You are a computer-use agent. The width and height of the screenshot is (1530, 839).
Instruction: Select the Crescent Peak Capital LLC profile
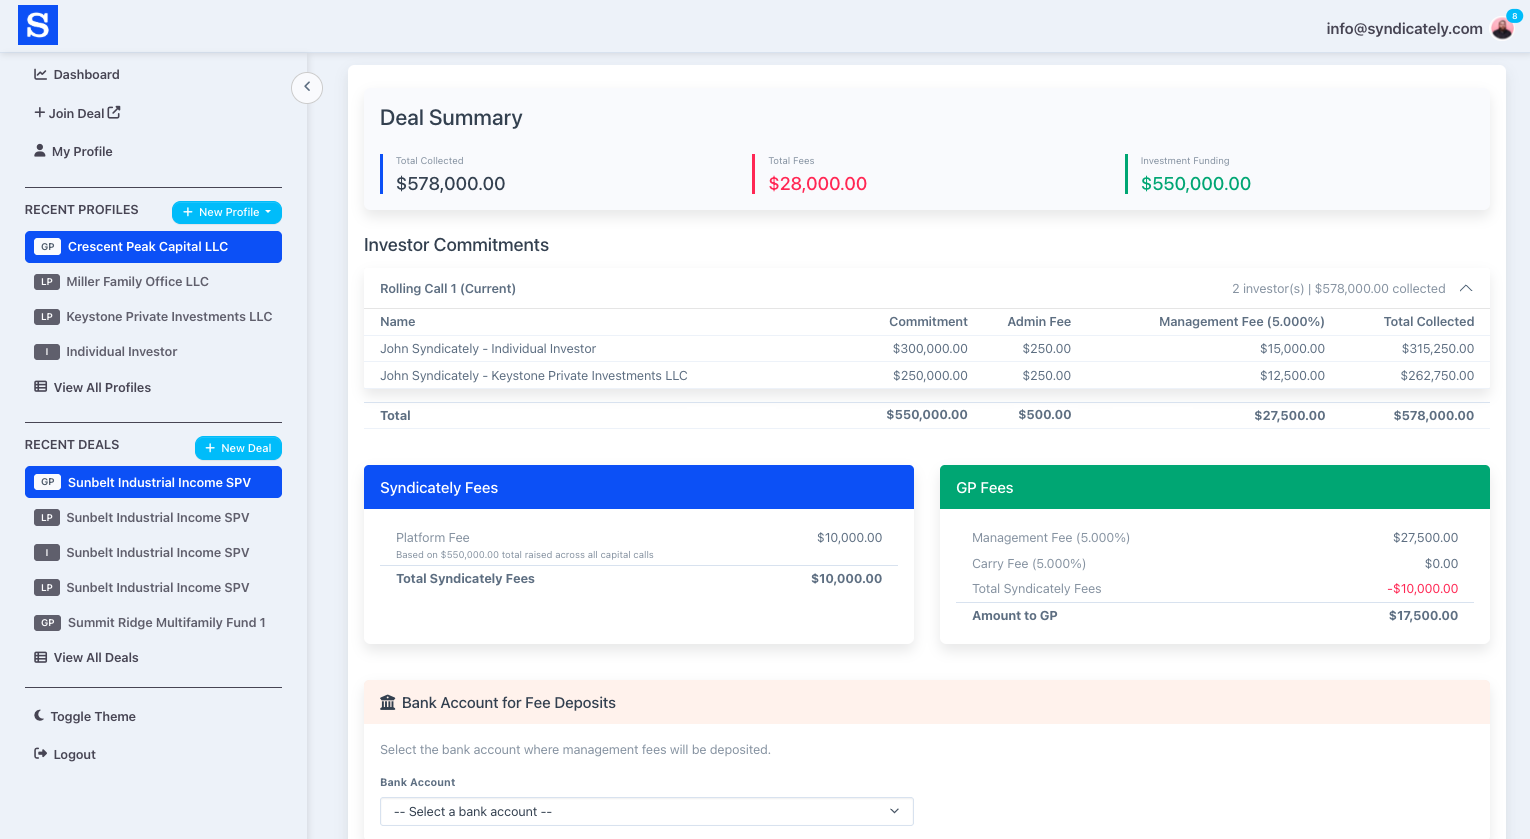point(148,247)
